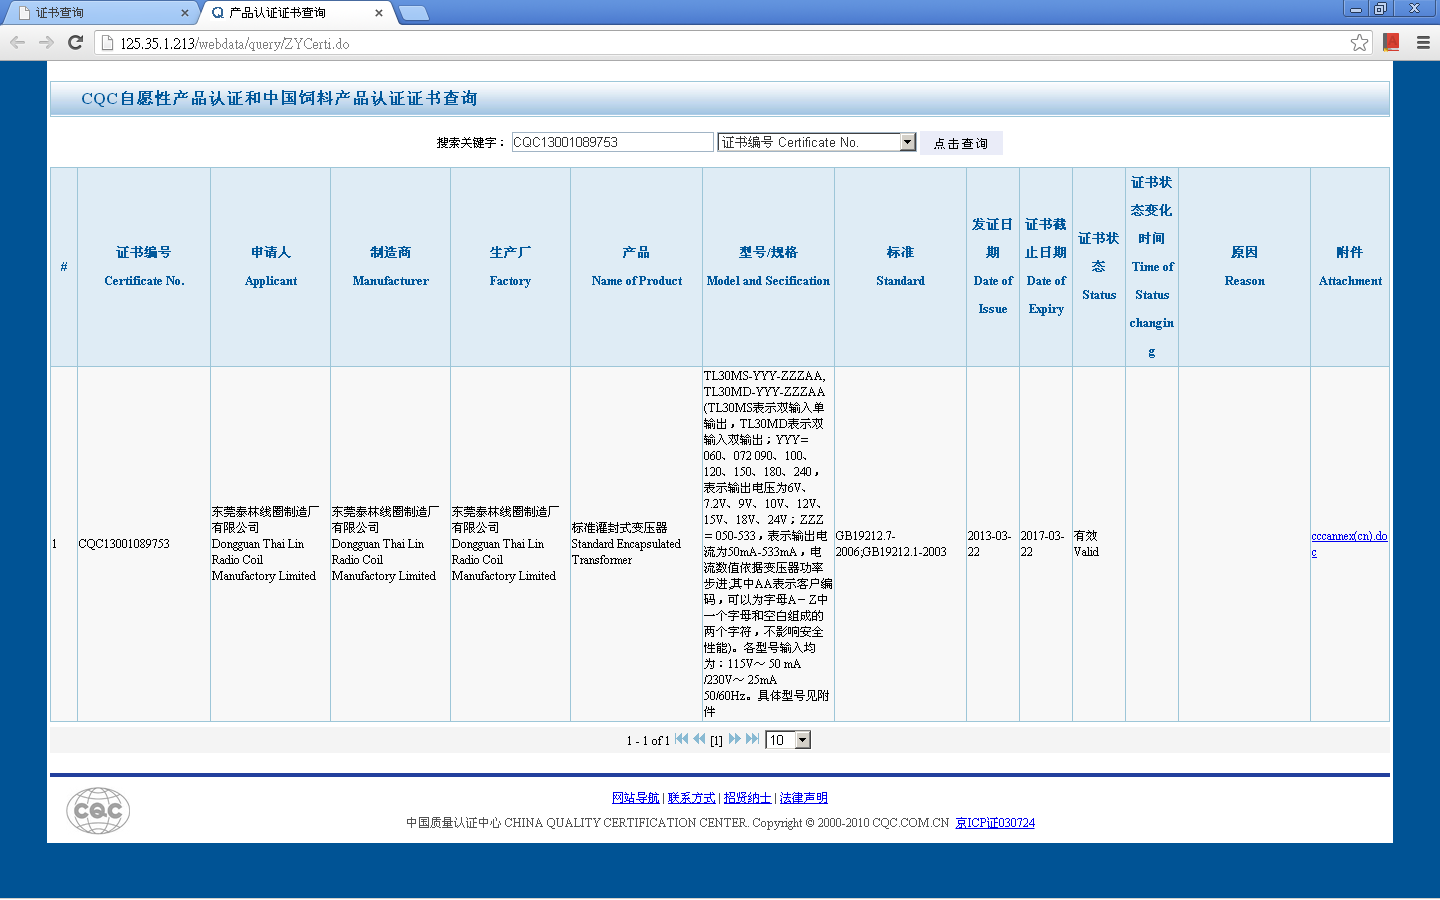The width and height of the screenshot is (1440, 900).
Task: Click the Name of Product column header
Action: [x=637, y=267]
